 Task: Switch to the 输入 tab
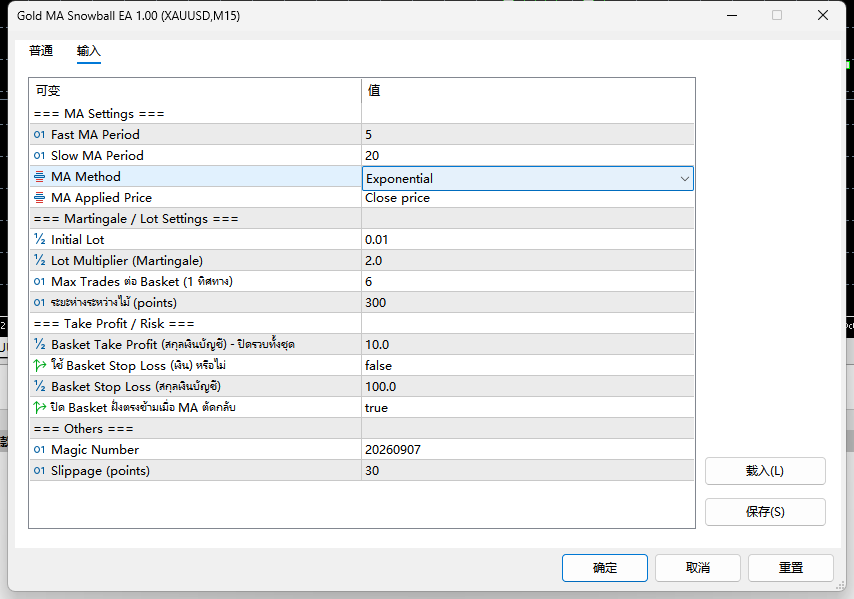tap(89, 51)
